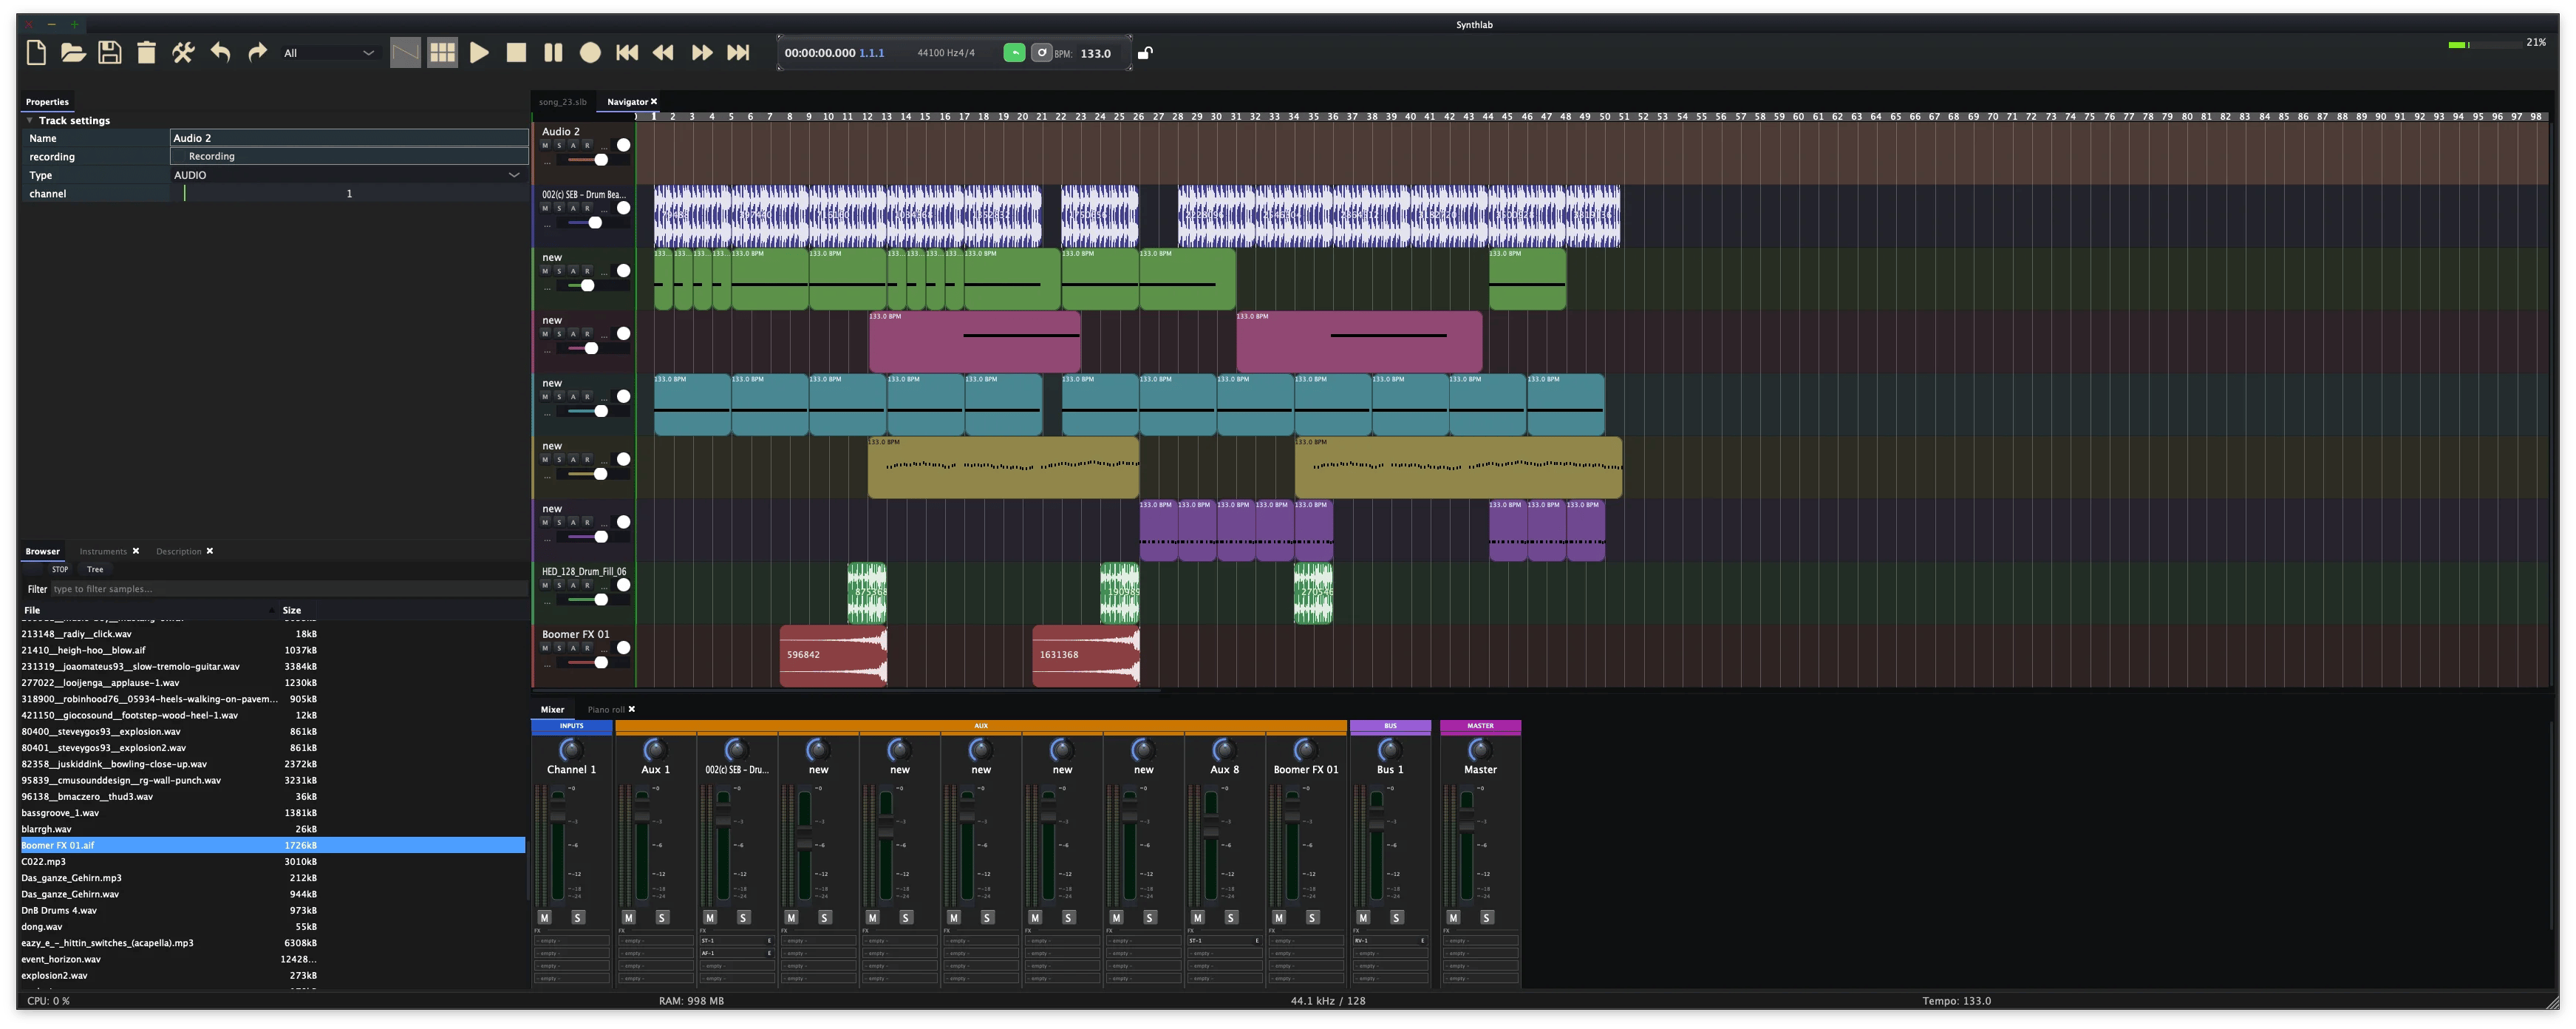
Task: Arm record R on Audio 2 track
Action: (x=587, y=146)
